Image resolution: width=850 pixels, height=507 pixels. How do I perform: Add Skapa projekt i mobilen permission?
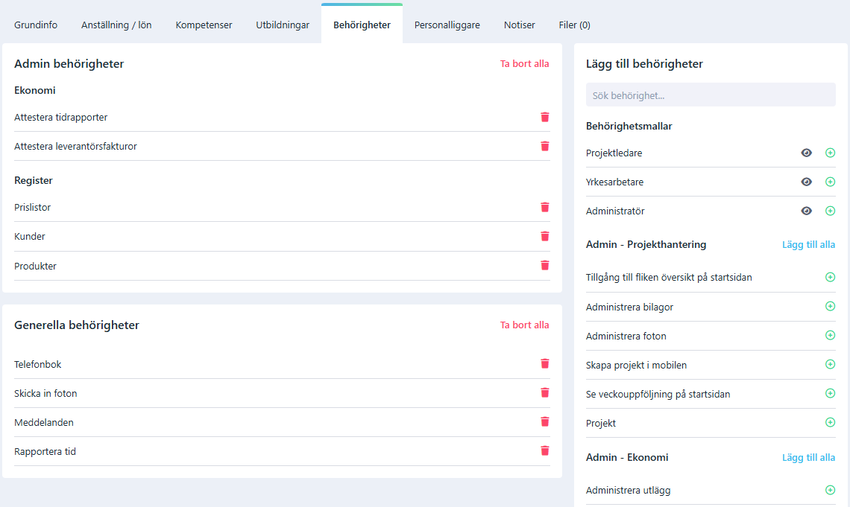(x=830, y=364)
